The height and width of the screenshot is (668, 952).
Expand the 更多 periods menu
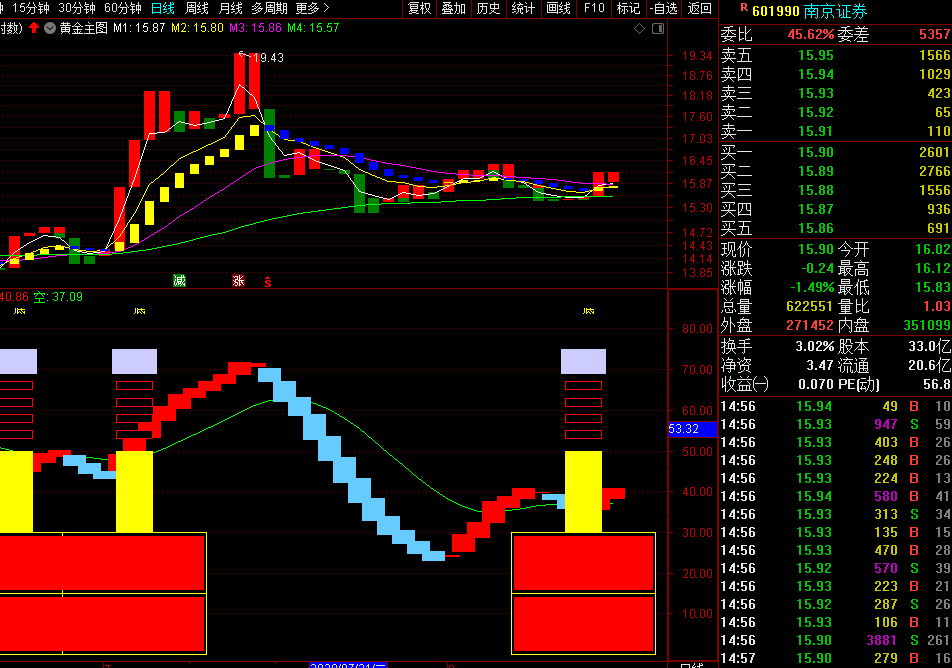coord(312,8)
